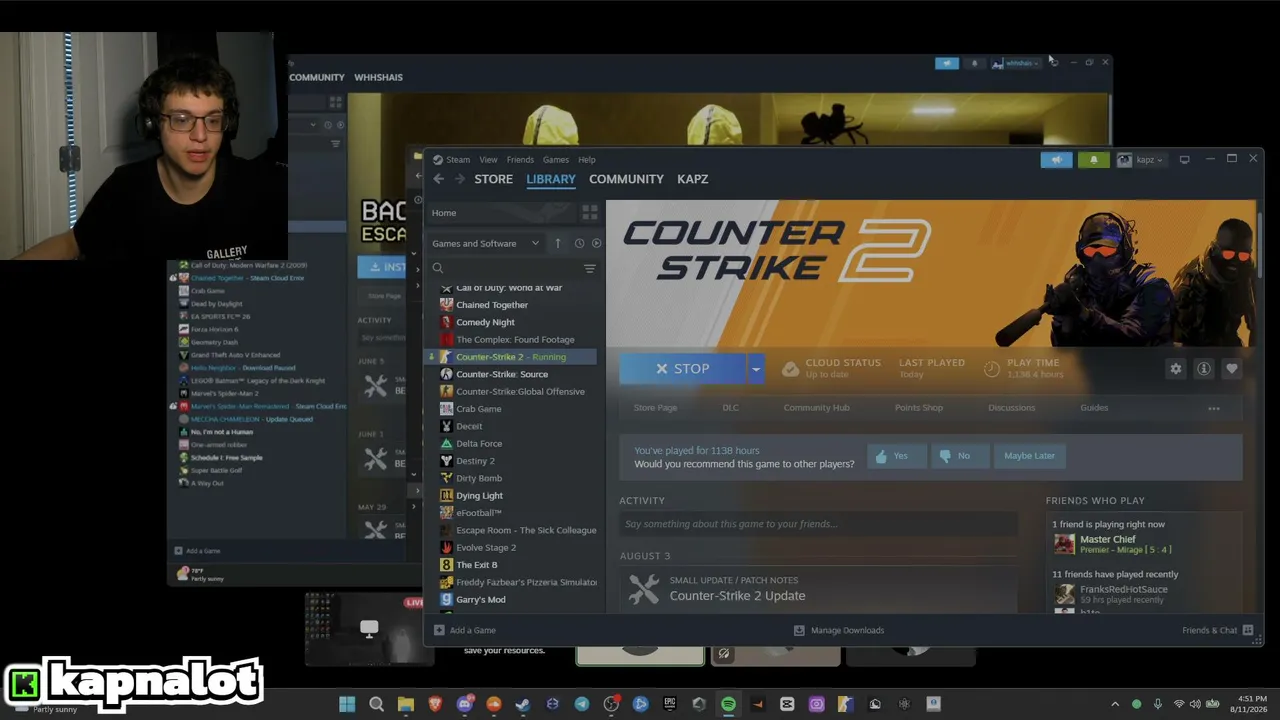The width and height of the screenshot is (1280, 720).
Task: Open the Guides link
Action: 1094,408
